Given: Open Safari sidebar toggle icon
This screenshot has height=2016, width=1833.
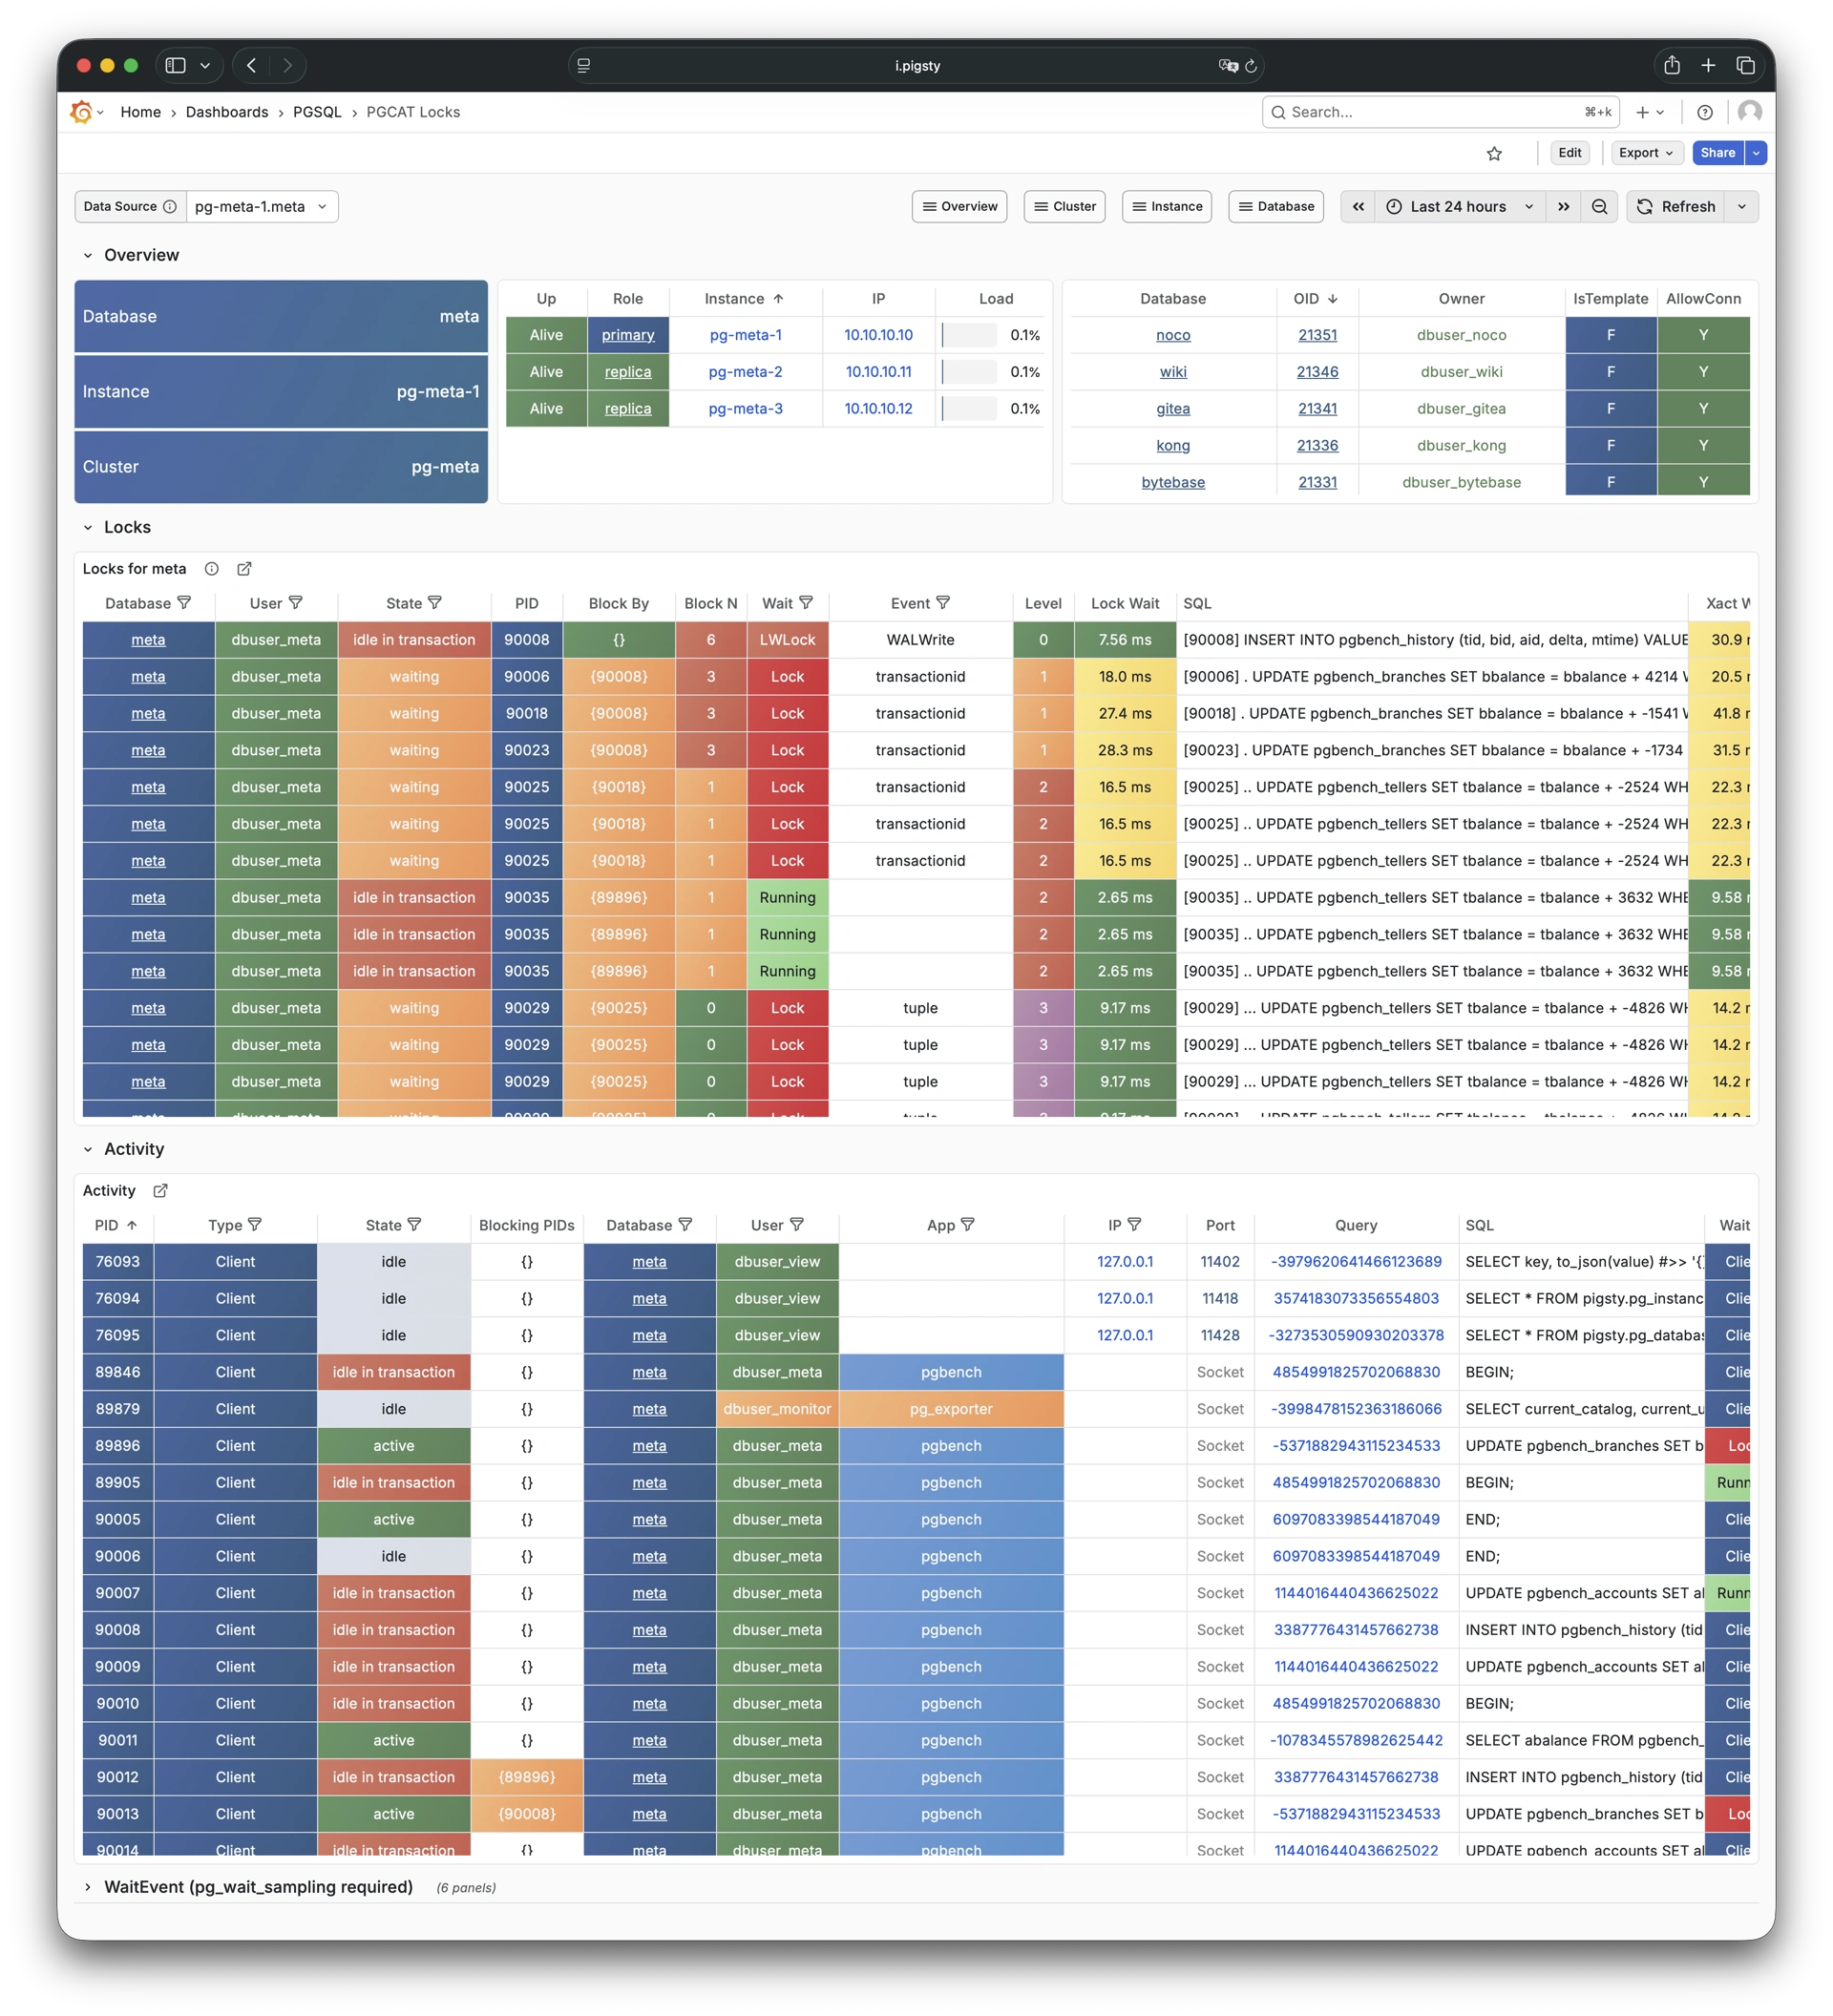Looking at the screenshot, I should click(176, 66).
